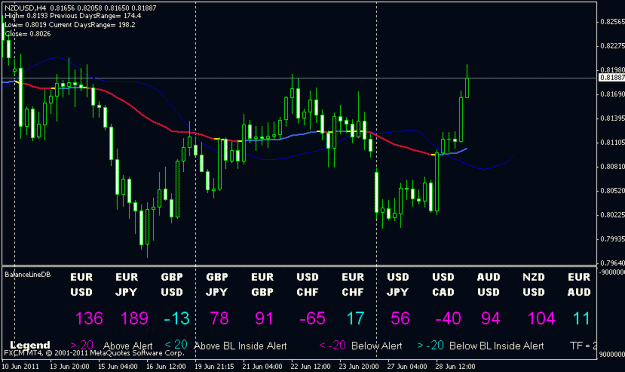Select the AUD USD pair heading
625x372 pixels.
tap(488, 285)
